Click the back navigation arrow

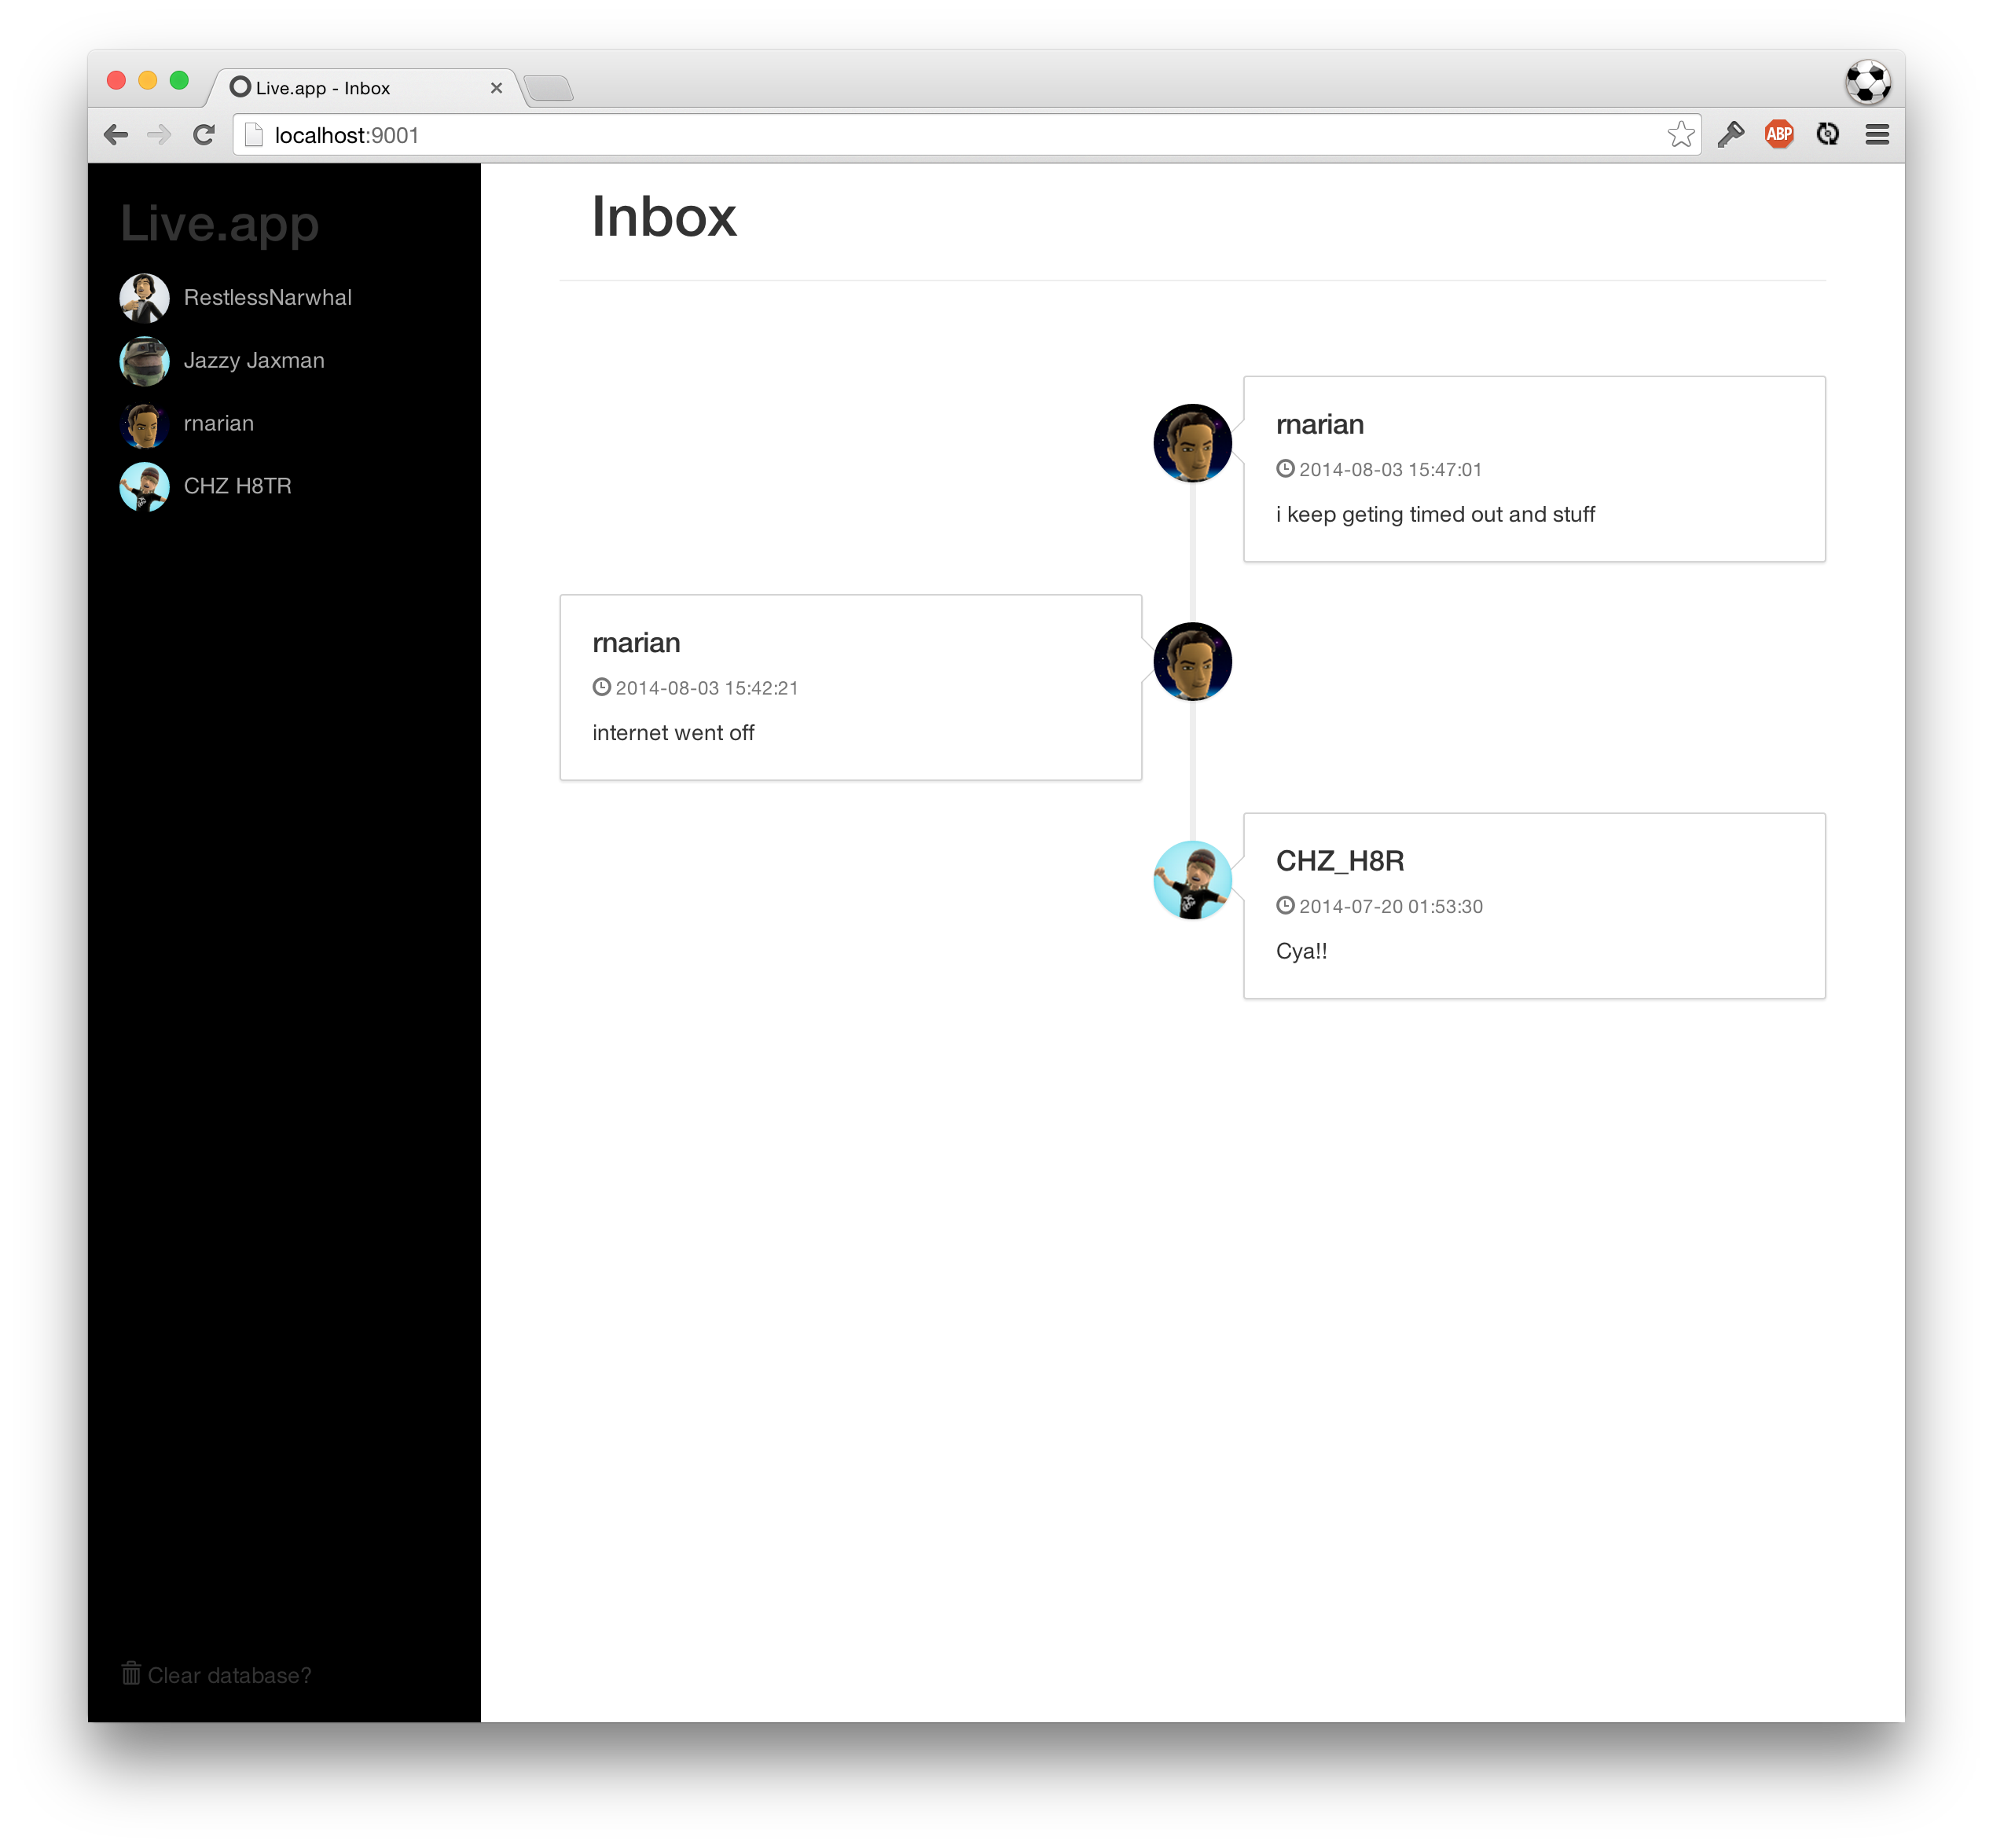(116, 135)
